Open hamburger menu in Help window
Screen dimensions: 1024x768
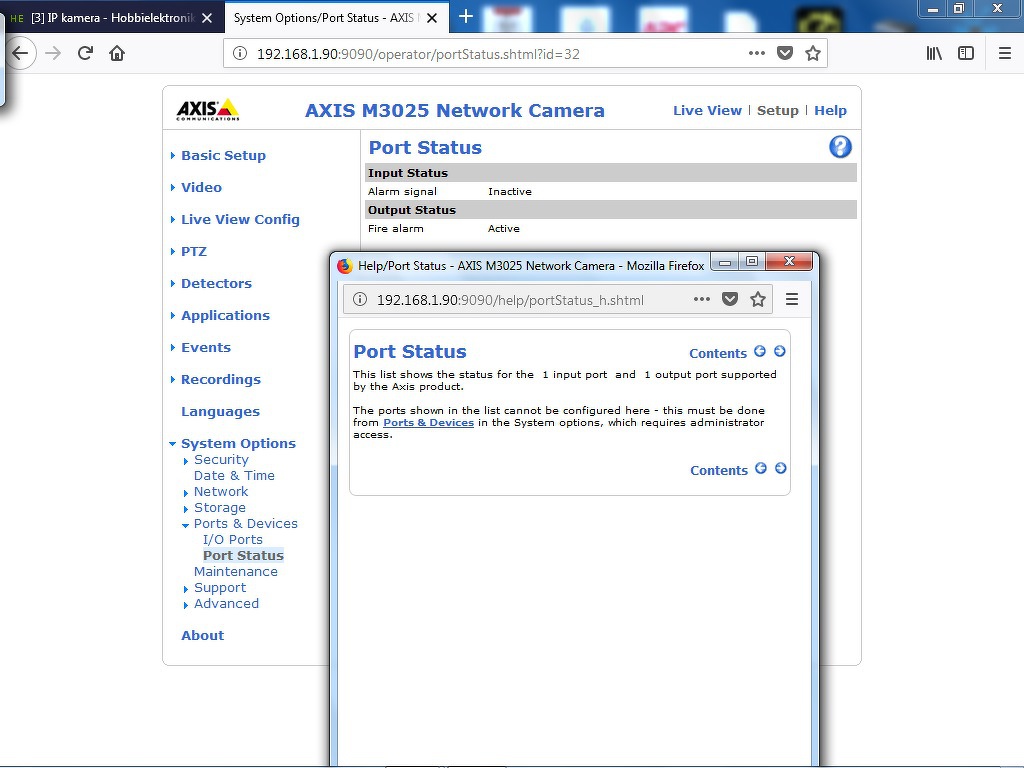[x=792, y=299]
